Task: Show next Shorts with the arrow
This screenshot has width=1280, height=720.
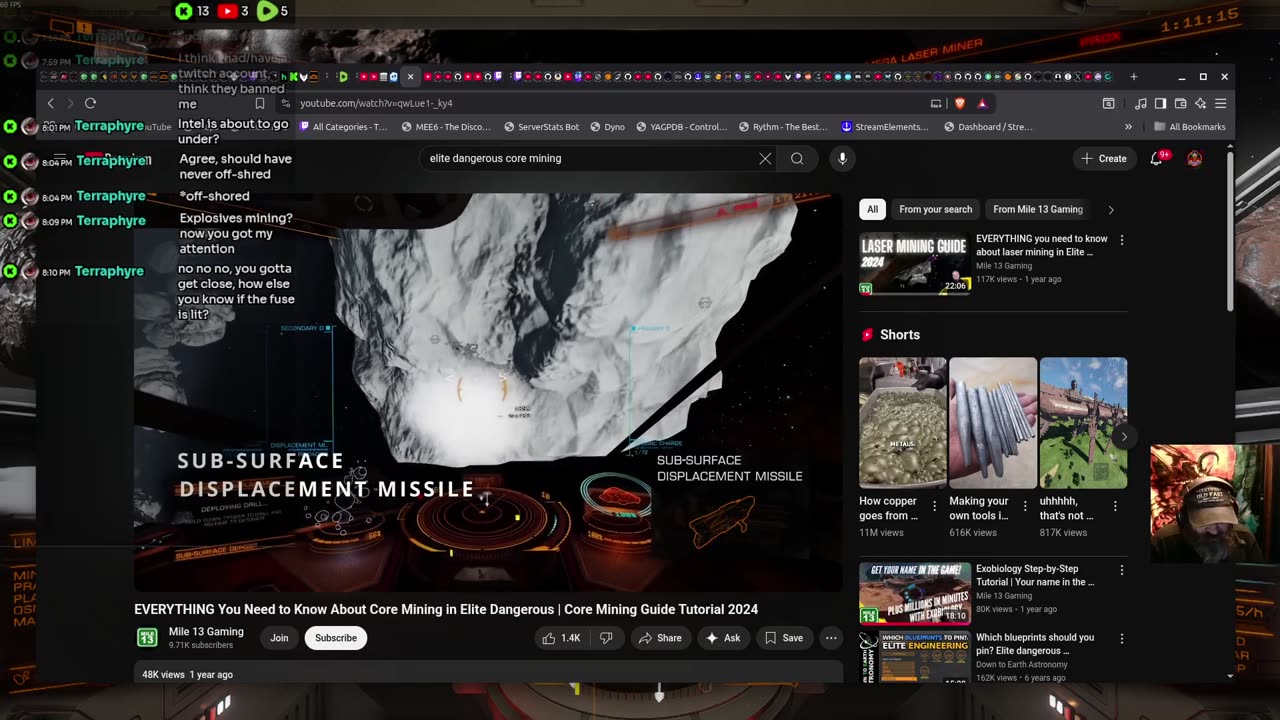Action: click(1124, 437)
